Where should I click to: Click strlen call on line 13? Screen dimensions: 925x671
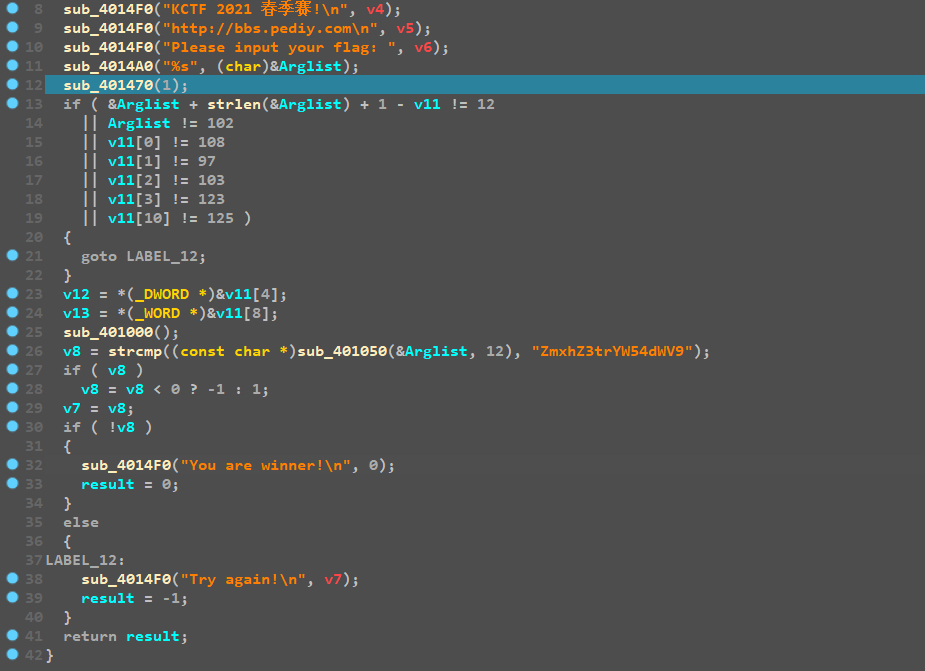[234, 104]
